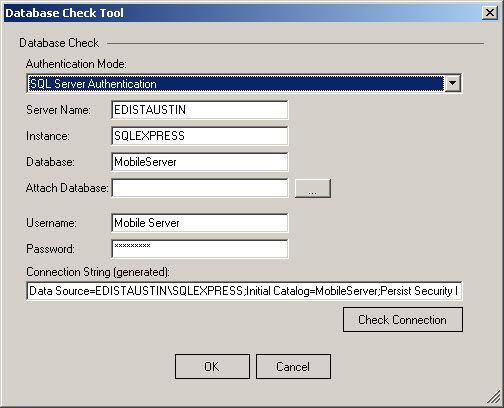
Task: Click the Check Connection button
Action: pyautogui.click(x=403, y=320)
